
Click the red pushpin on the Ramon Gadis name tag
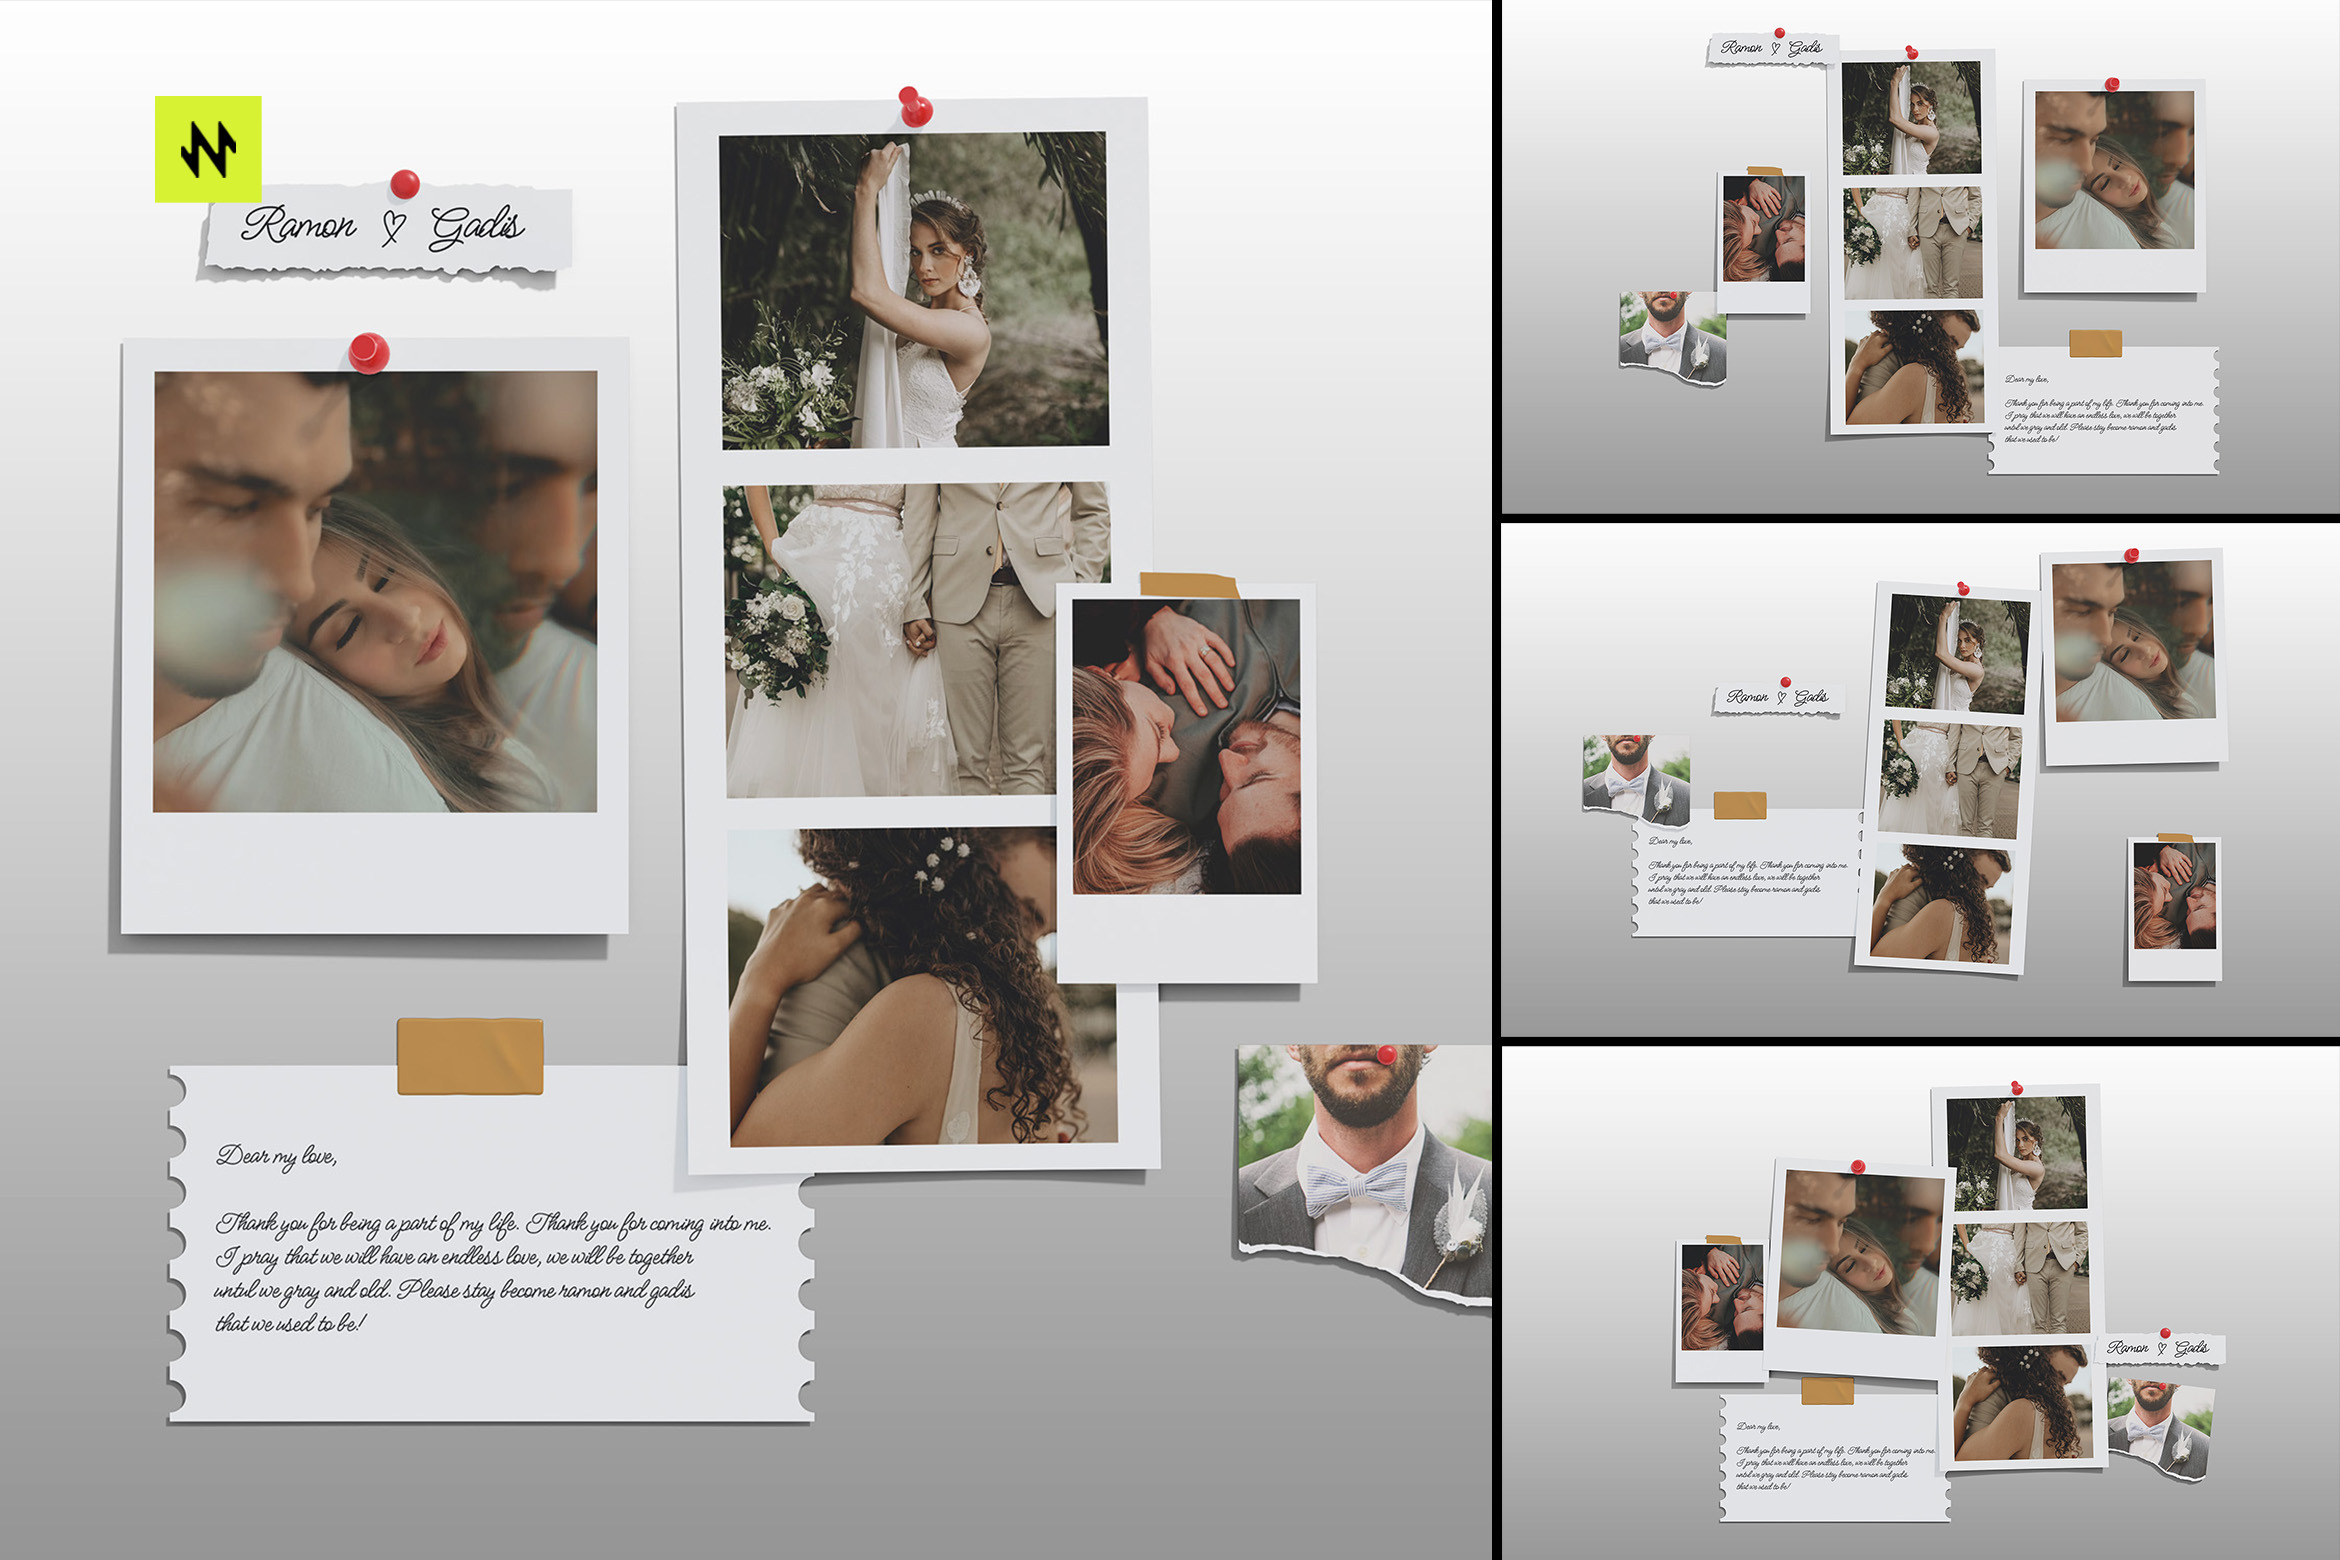point(404,184)
